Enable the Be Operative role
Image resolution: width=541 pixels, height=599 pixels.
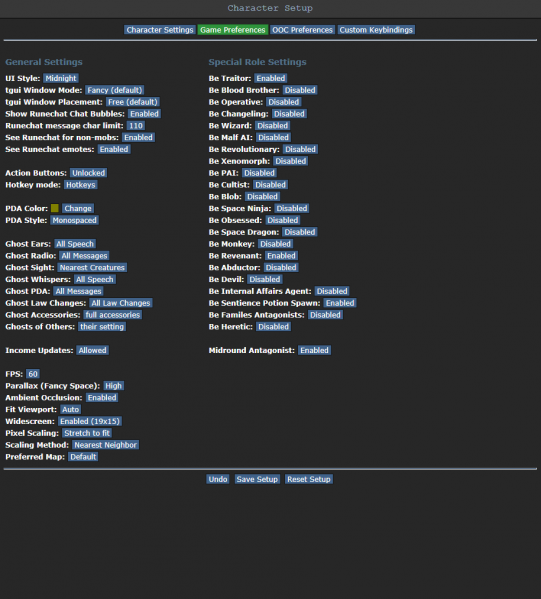click(284, 102)
